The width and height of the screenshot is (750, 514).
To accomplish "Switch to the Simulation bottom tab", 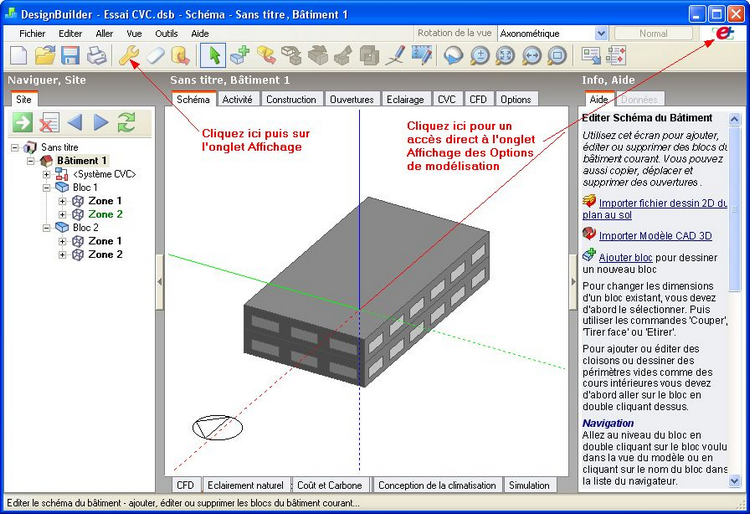I will [529, 485].
